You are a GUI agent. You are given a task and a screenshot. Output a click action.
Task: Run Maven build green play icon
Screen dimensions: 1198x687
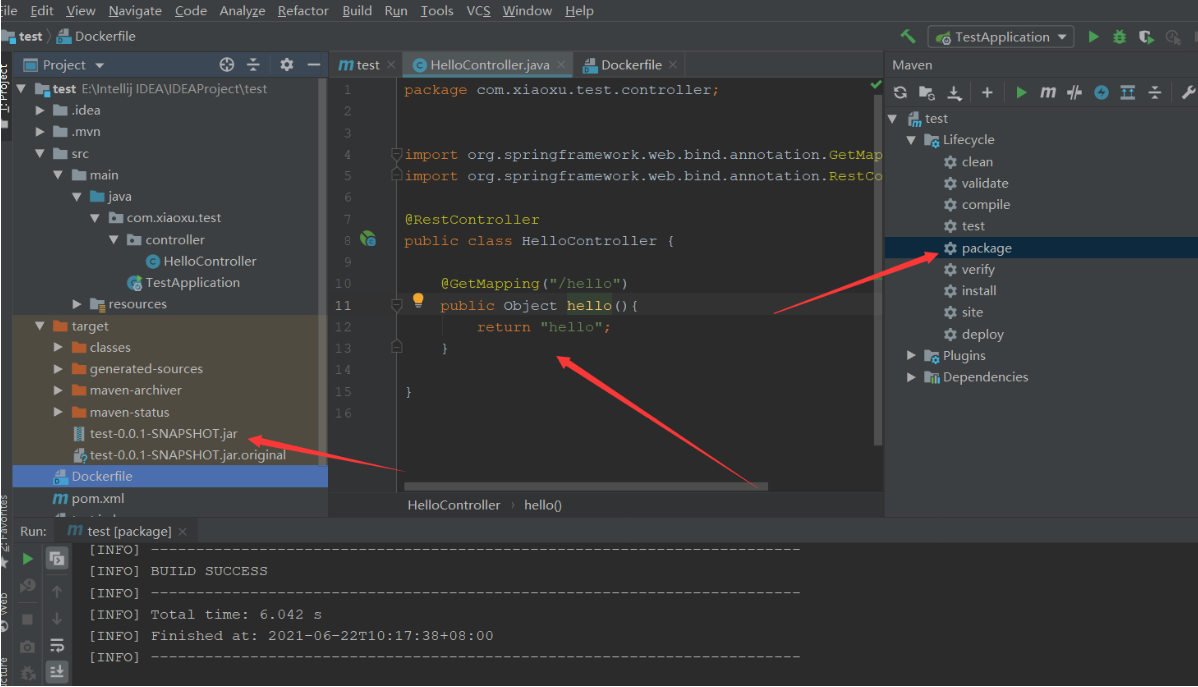tap(1022, 92)
